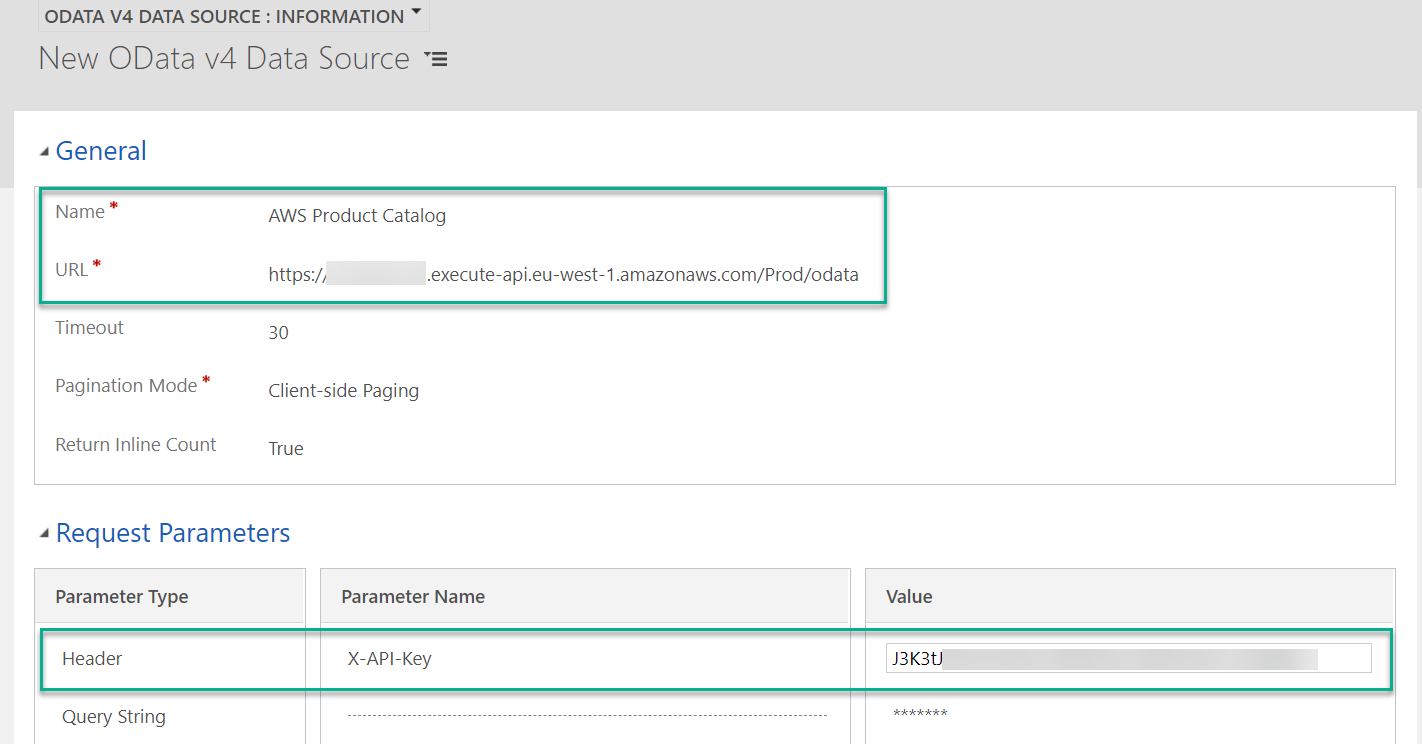Viewport: 1422px width, 744px height.
Task: Click the Parameter Type column header
Action: tap(122, 595)
